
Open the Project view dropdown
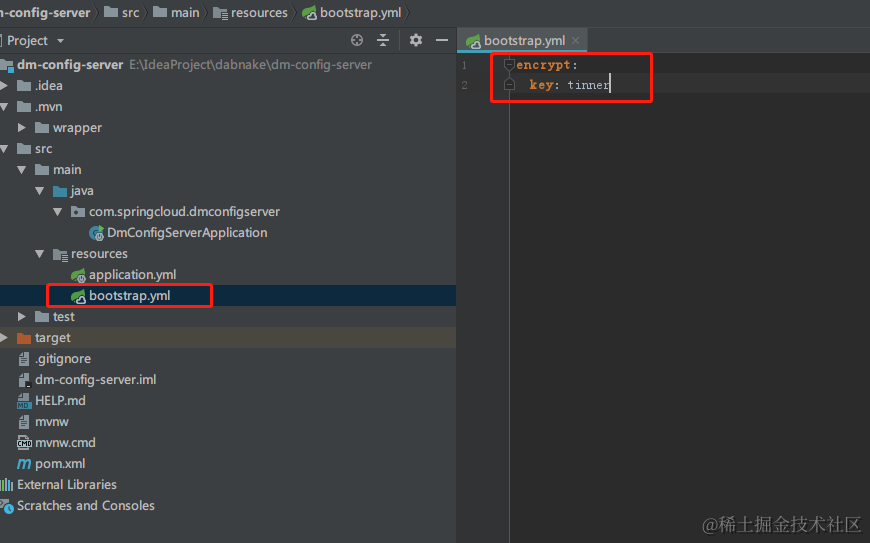tap(60, 40)
